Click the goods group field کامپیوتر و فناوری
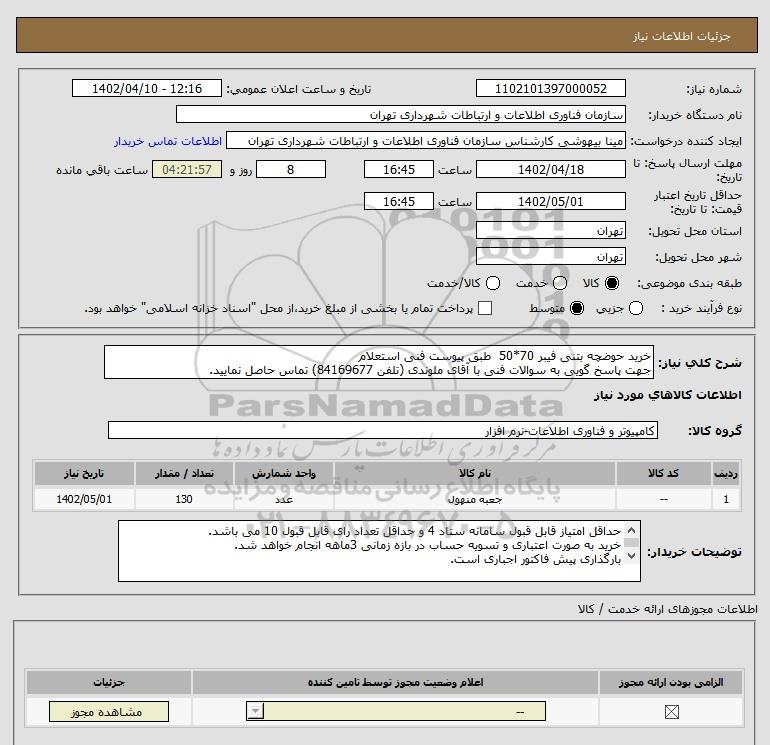The width and height of the screenshot is (770, 745). click(383, 430)
